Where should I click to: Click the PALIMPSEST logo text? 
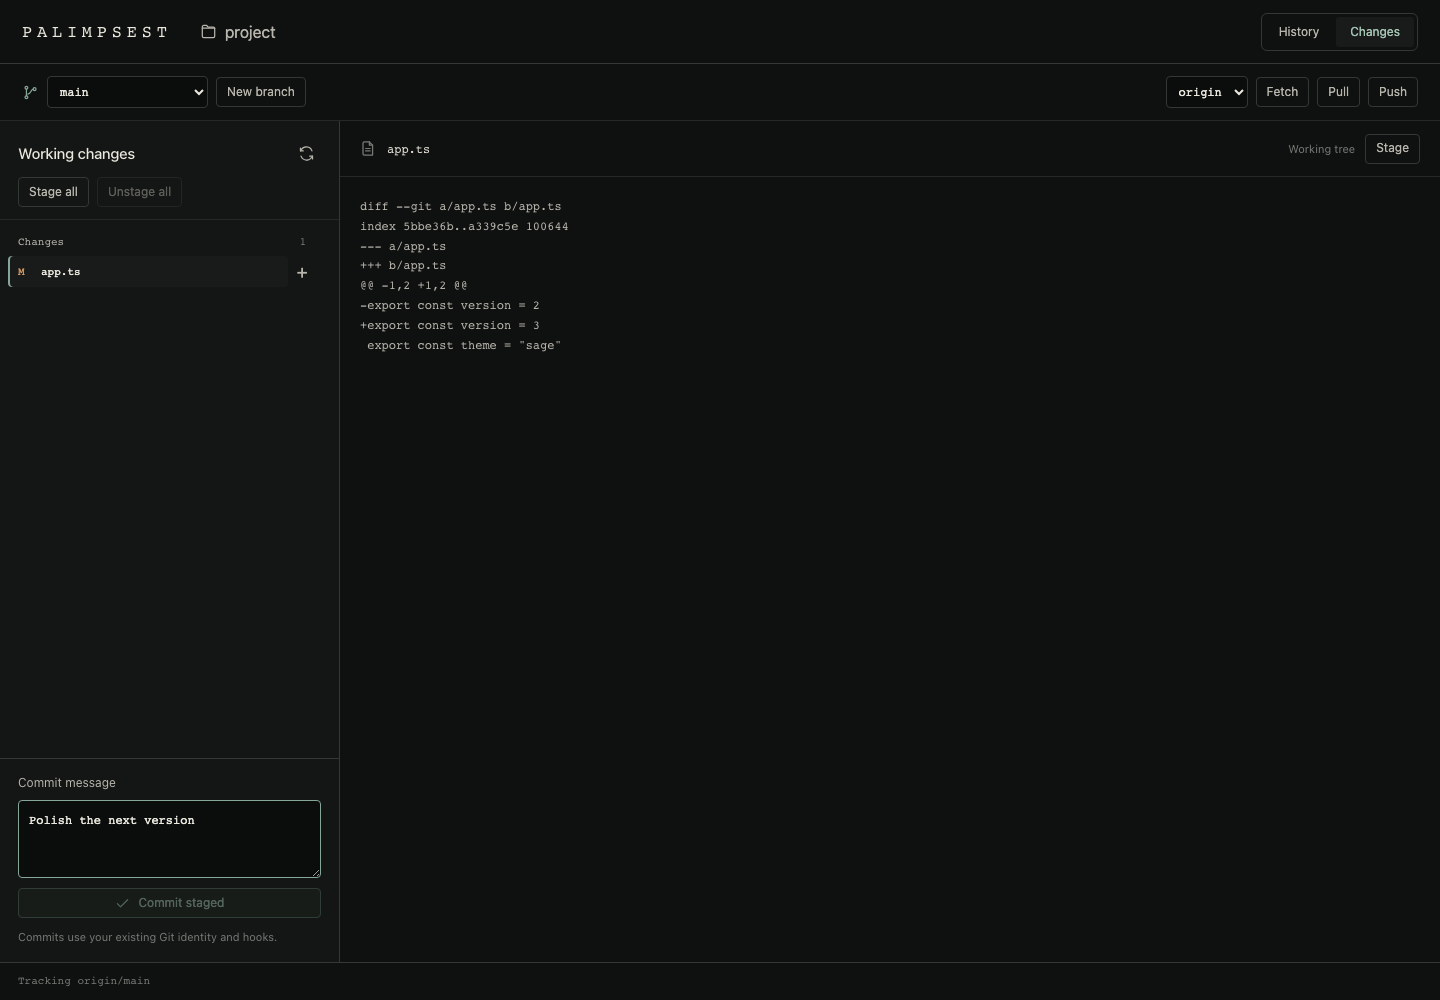[95, 32]
